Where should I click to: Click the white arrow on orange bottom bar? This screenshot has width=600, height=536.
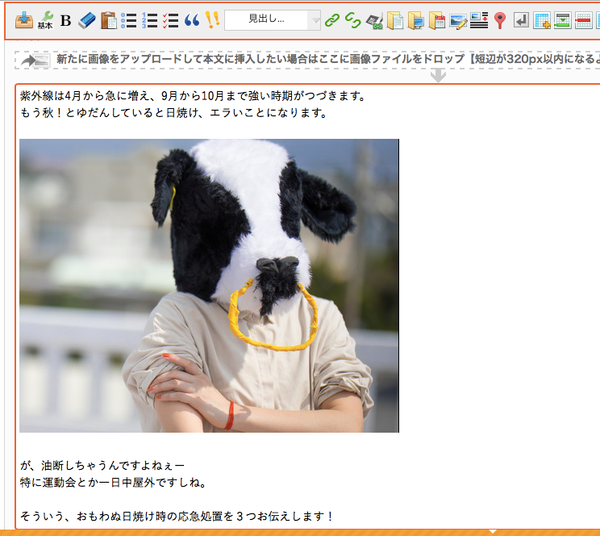pyautogui.click(x=493, y=532)
